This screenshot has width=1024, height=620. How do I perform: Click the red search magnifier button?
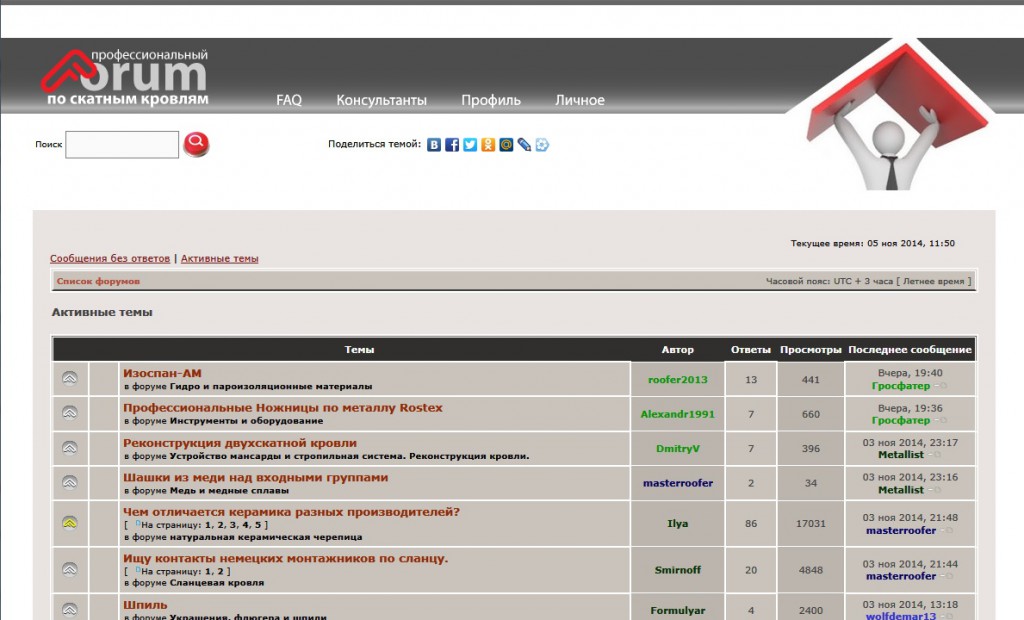(x=196, y=144)
